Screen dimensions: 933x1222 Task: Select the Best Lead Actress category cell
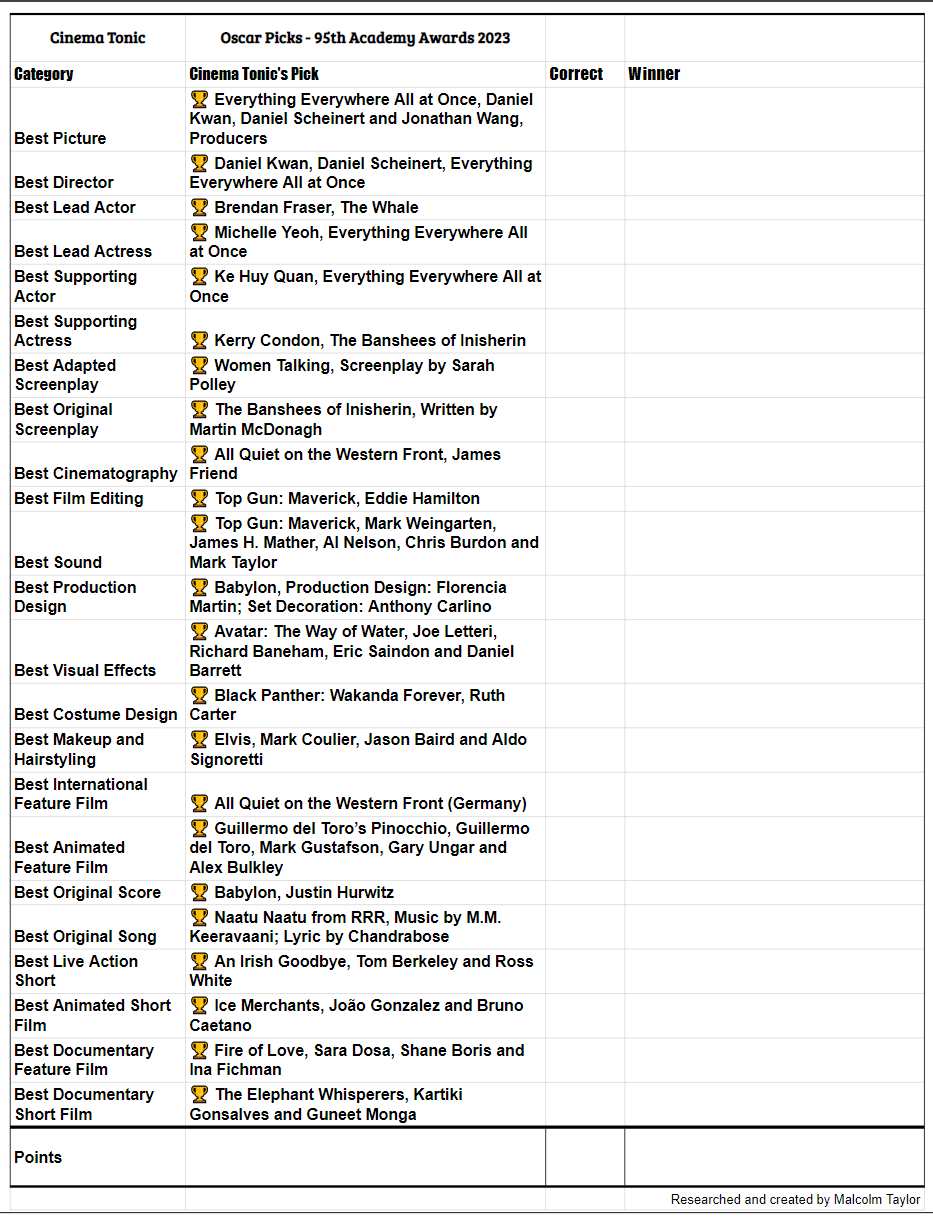pyautogui.click(x=98, y=242)
